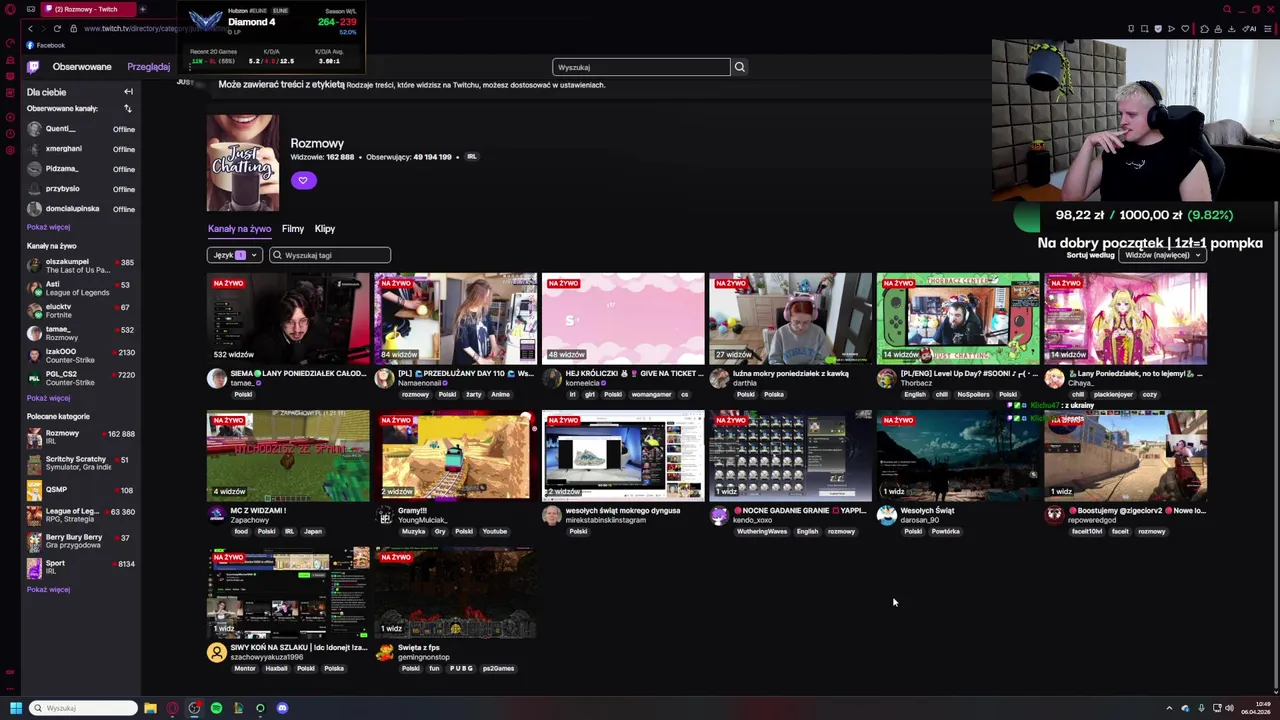
Task: Expand Pokaż więcej under live channels
Action: coord(48,398)
